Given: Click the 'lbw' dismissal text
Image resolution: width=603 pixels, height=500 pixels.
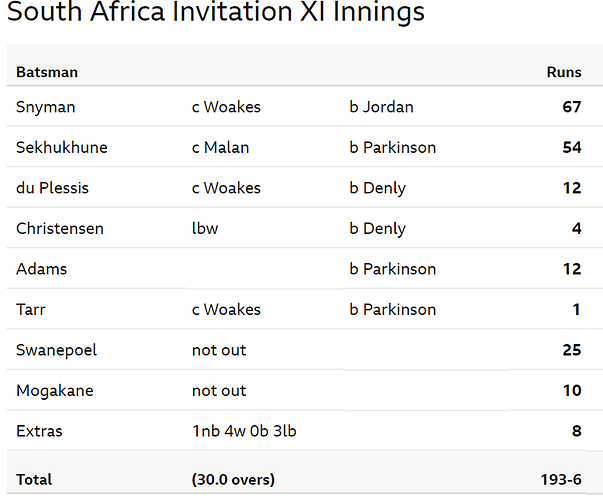Looking at the screenshot, I should point(205,229).
